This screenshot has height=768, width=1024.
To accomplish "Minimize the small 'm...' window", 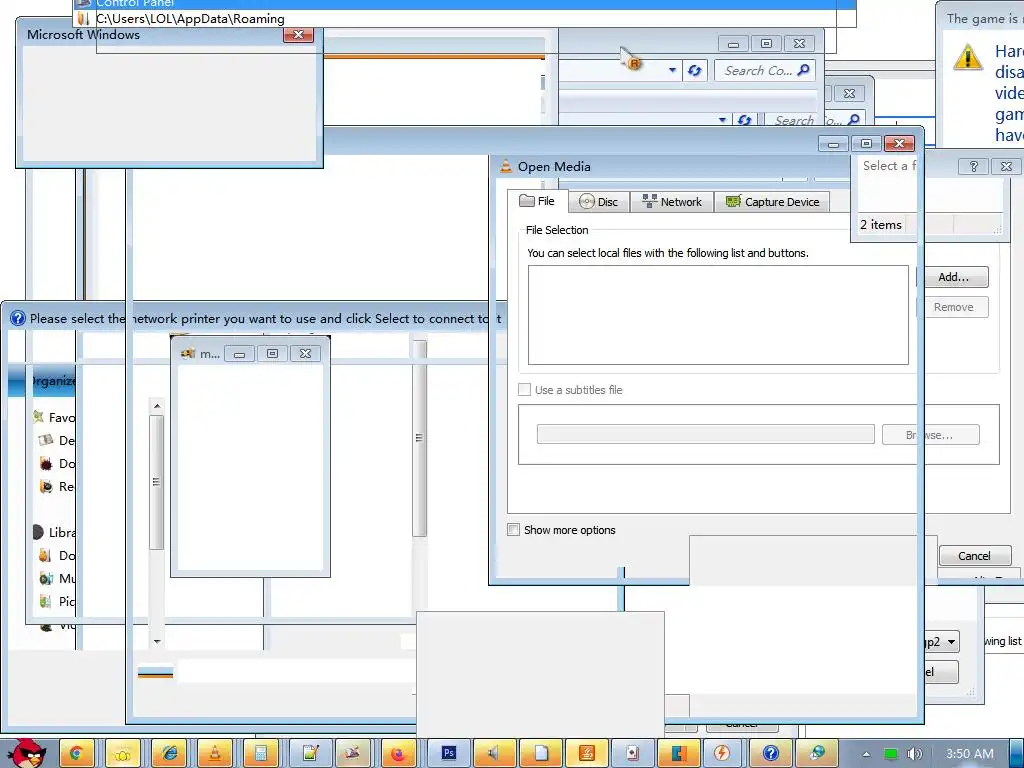I will pos(239,353).
